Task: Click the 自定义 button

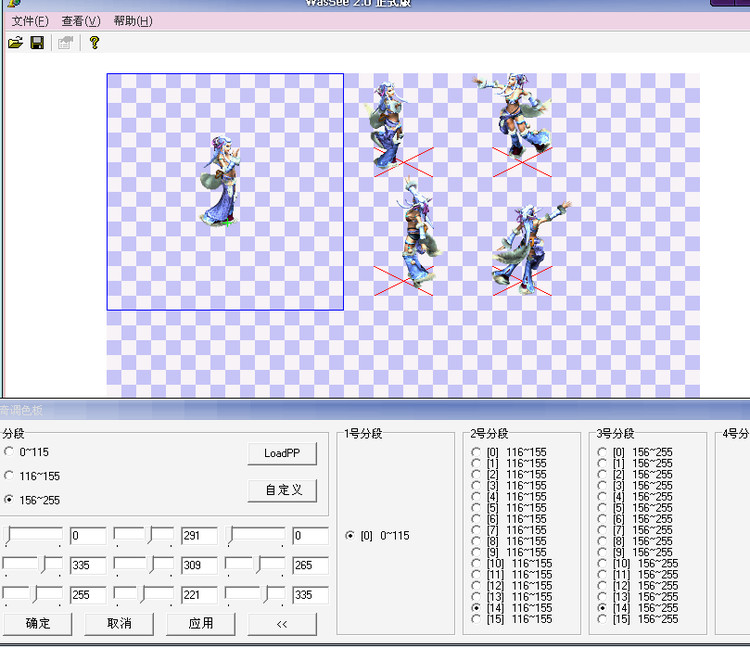Action: pyautogui.click(x=282, y=490)
